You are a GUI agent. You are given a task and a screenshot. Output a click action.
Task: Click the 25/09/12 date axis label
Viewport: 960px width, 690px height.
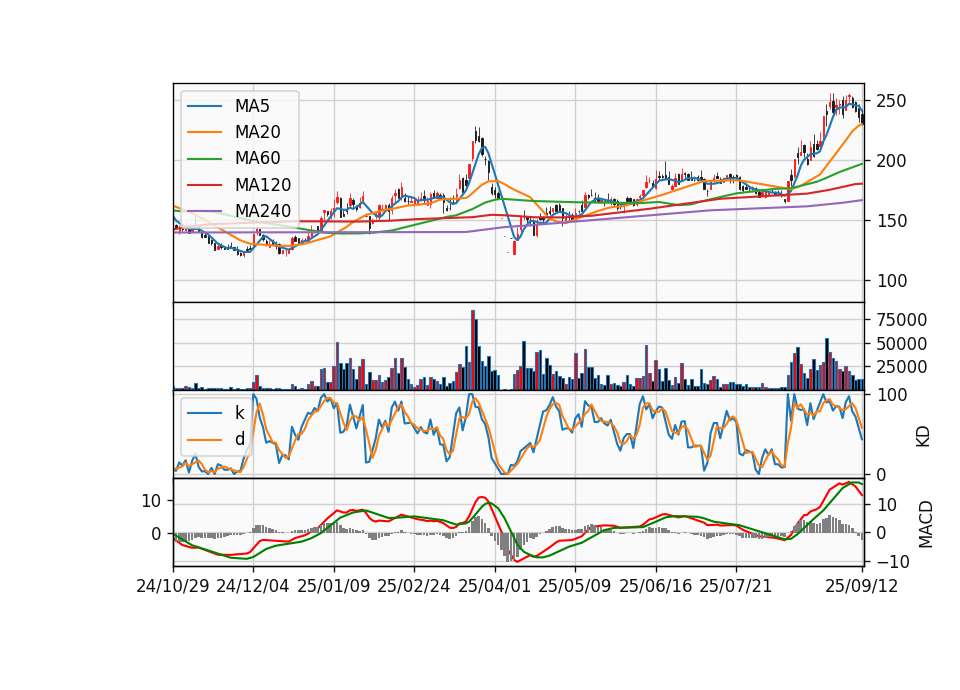(862, 586)
